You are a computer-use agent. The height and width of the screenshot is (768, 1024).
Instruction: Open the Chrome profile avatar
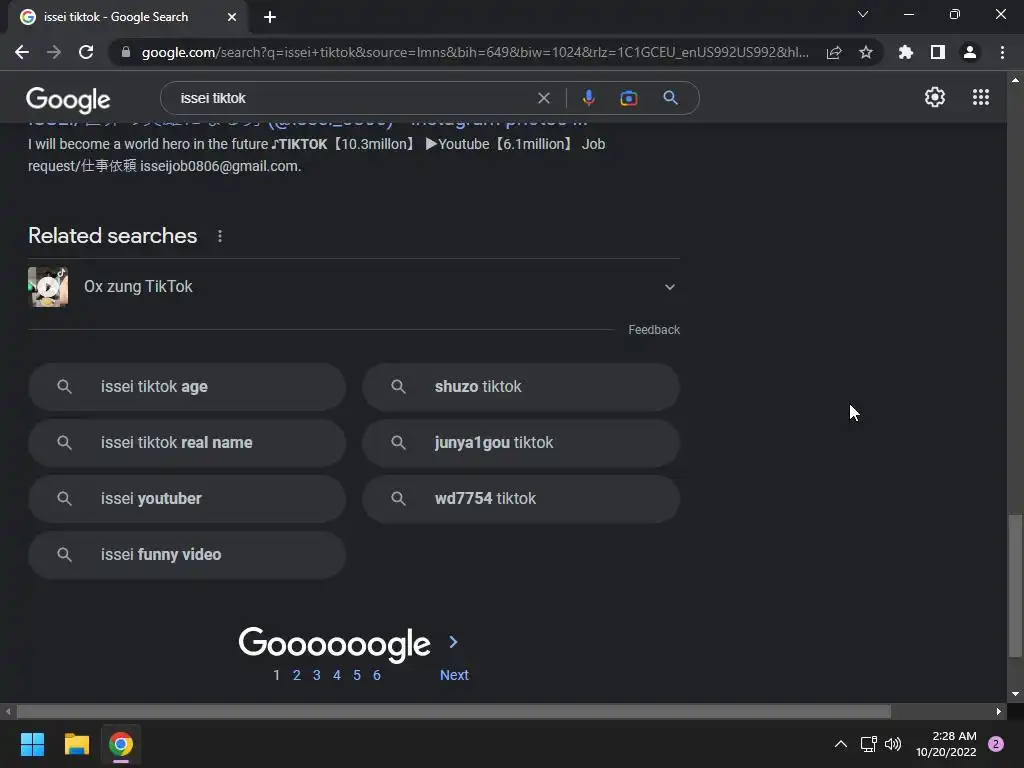(970, 52)
